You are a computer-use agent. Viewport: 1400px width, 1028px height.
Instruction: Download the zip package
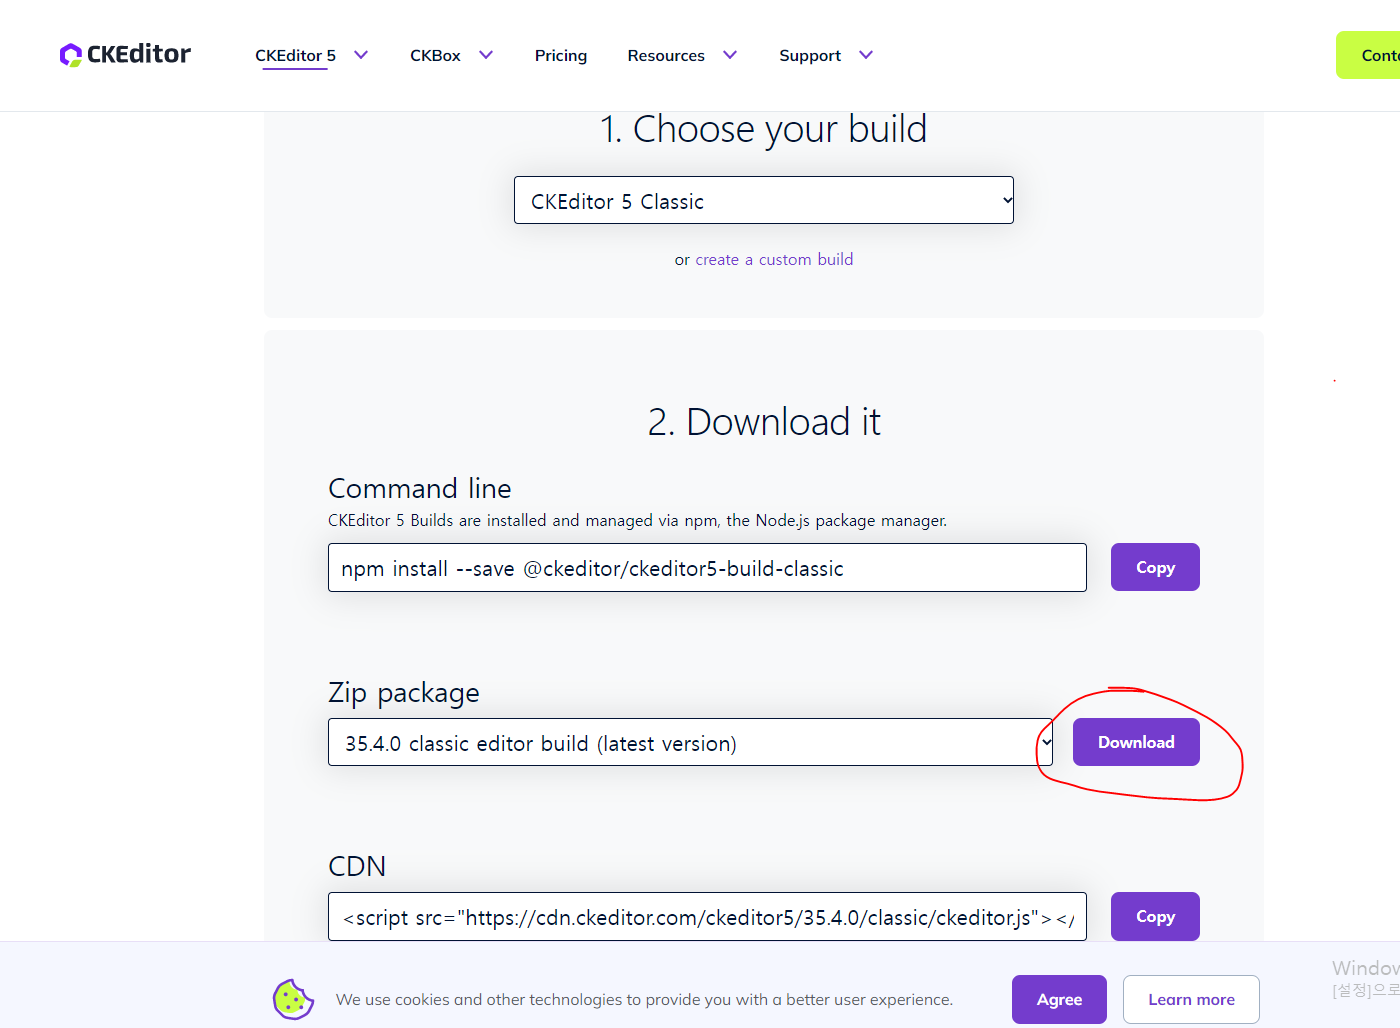1136,742
